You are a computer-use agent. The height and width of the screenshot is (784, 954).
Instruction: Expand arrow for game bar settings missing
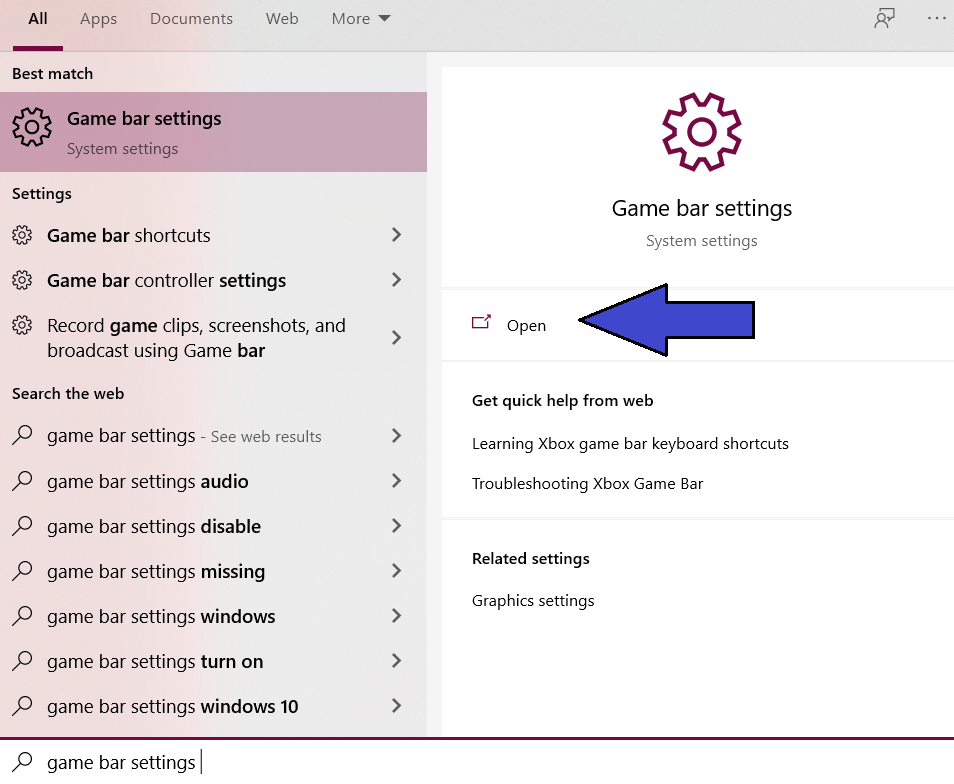click(x=396, y=571)
